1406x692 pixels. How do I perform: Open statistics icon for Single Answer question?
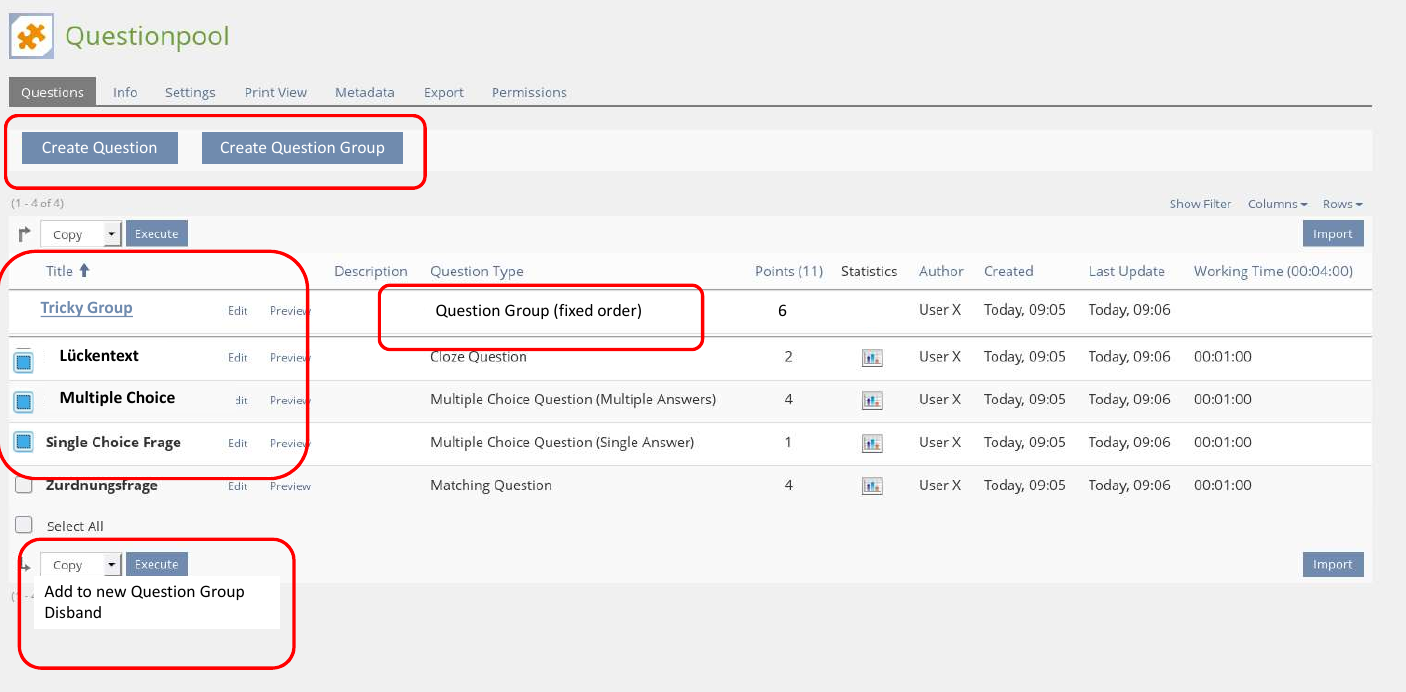click(x=872, y=443)
